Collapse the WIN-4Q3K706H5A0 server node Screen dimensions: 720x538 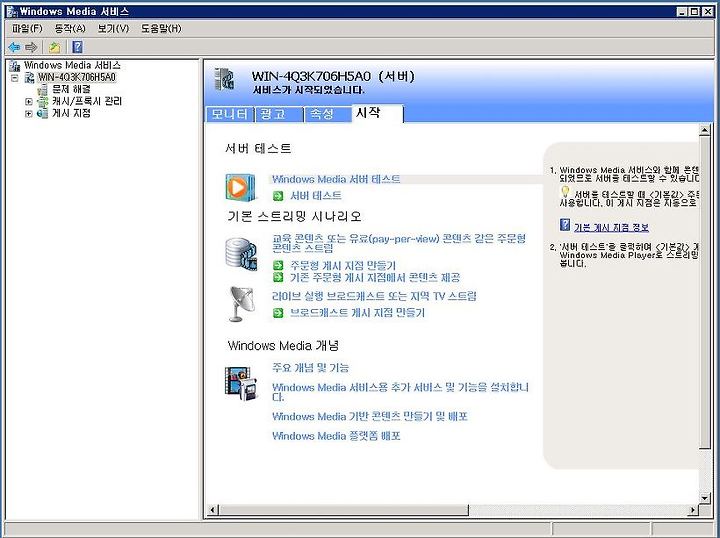(15, 78)
